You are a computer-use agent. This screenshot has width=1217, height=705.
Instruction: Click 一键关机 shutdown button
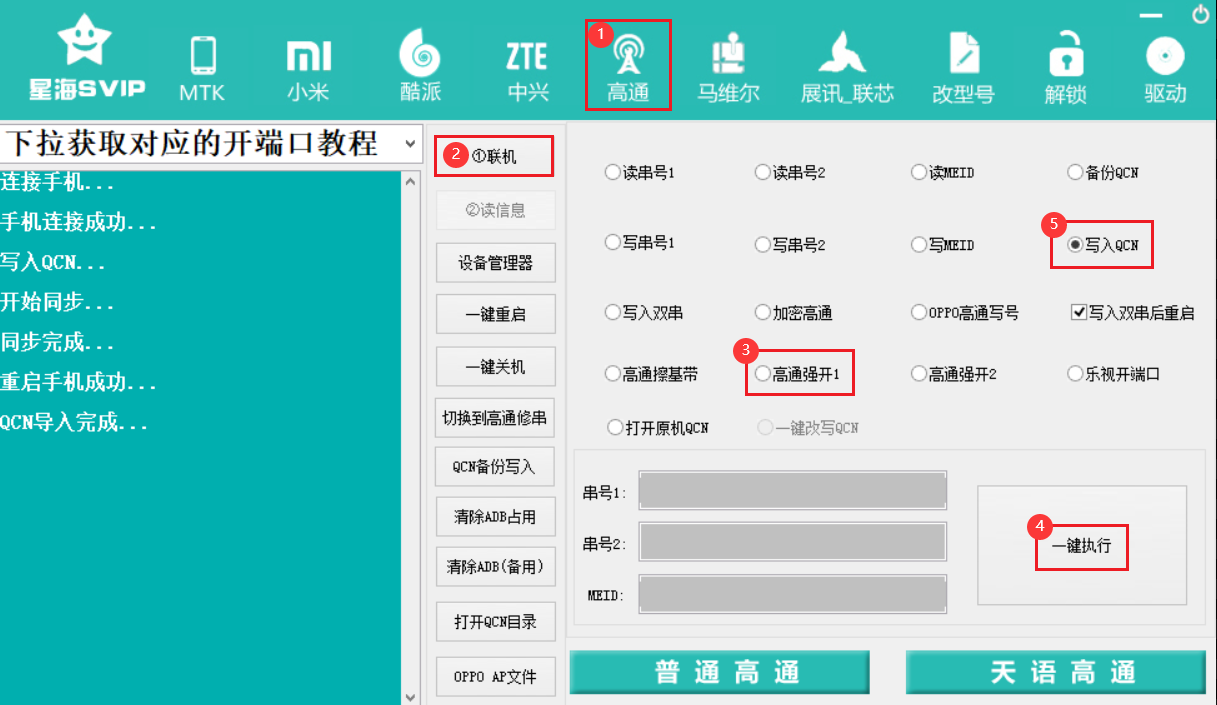tap(495, 366)
